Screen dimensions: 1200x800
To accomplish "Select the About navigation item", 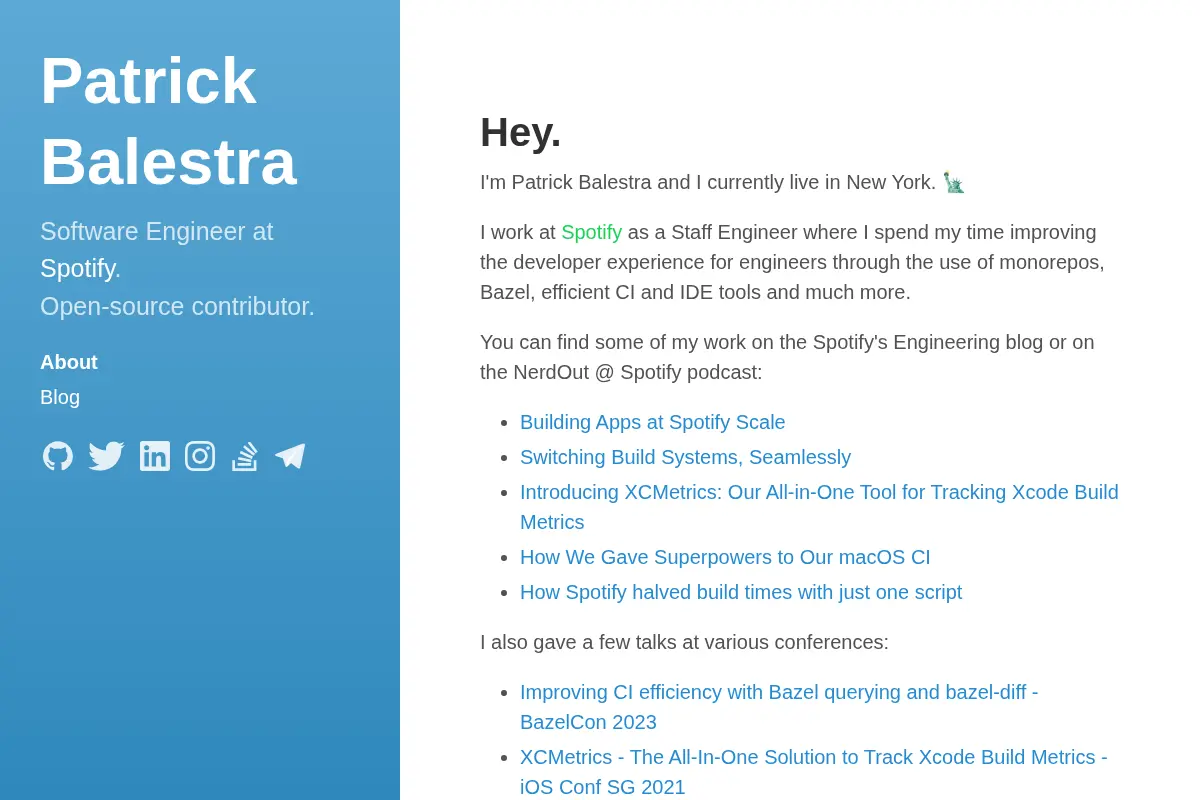I will pos(69,362).
